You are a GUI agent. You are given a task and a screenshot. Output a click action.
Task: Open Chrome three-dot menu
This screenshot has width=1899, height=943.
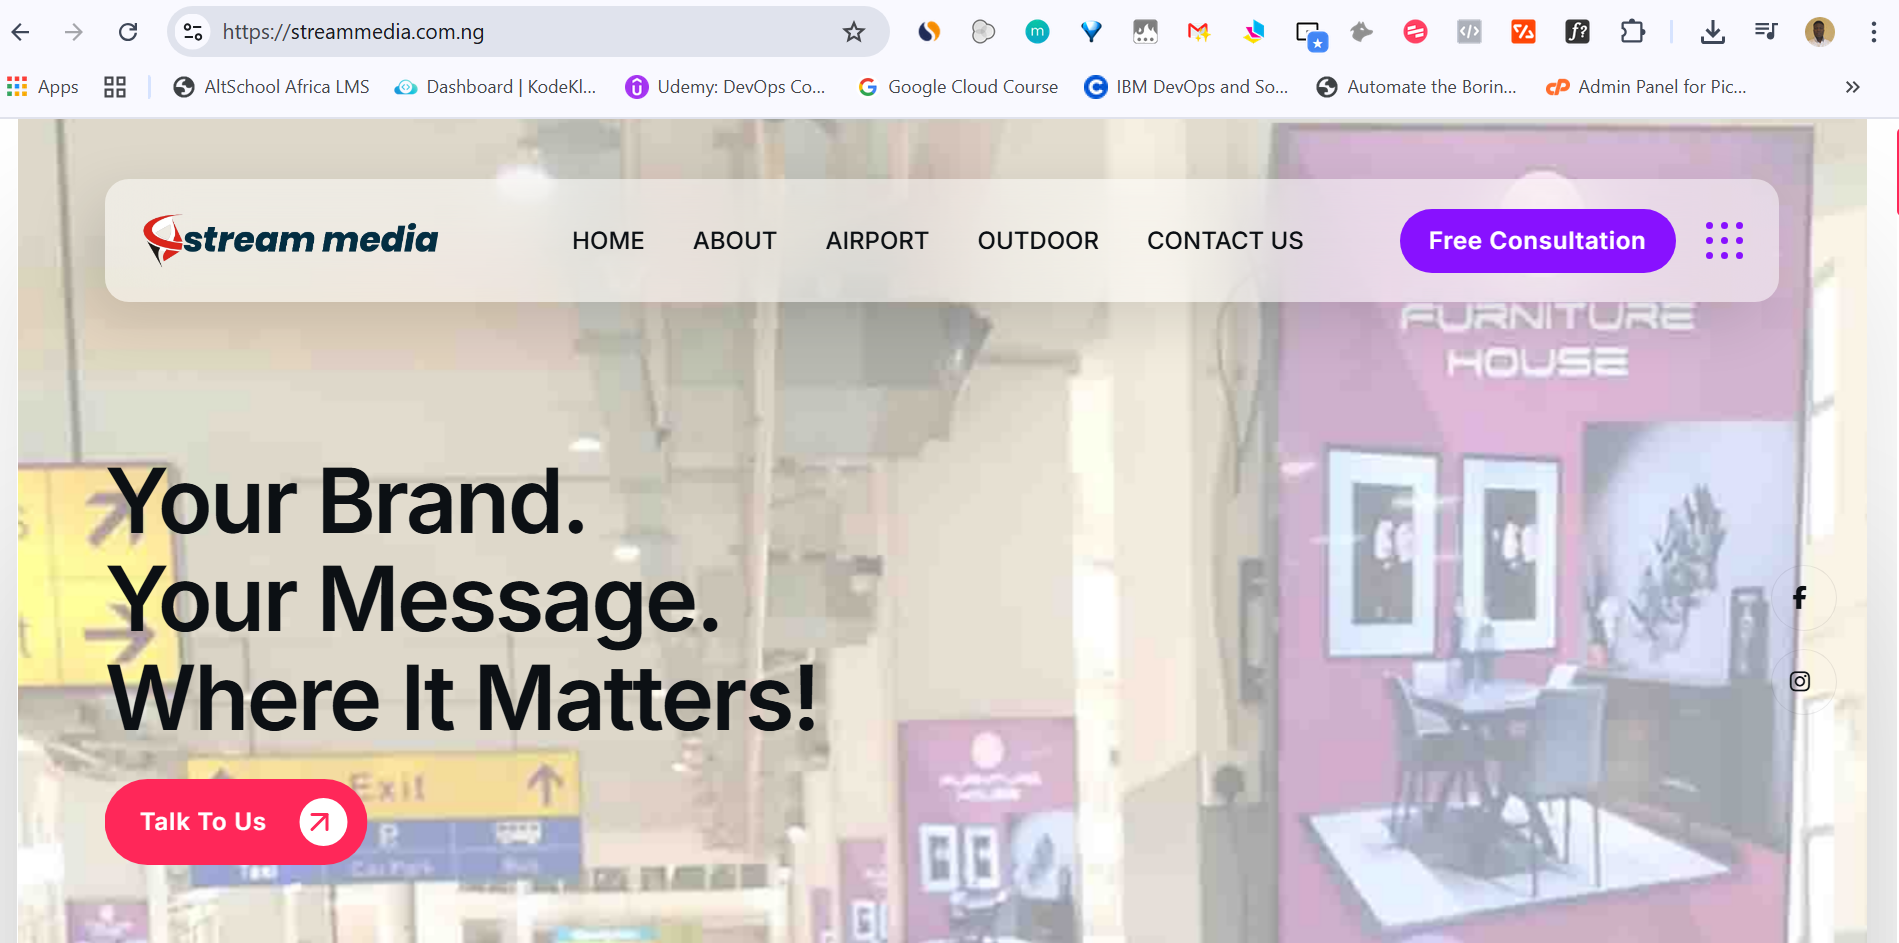pyautogui.click(x=1873, y=32)
